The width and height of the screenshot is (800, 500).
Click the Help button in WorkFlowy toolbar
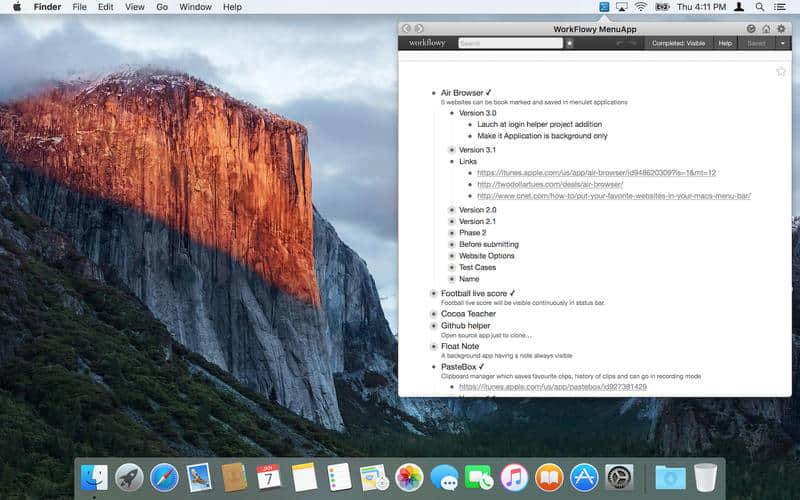[x=725, y=43]
